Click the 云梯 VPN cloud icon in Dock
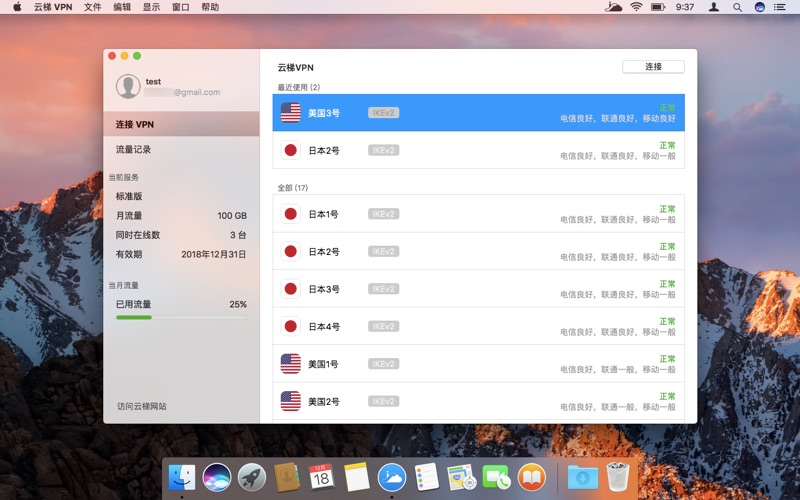 pos(392,478)
